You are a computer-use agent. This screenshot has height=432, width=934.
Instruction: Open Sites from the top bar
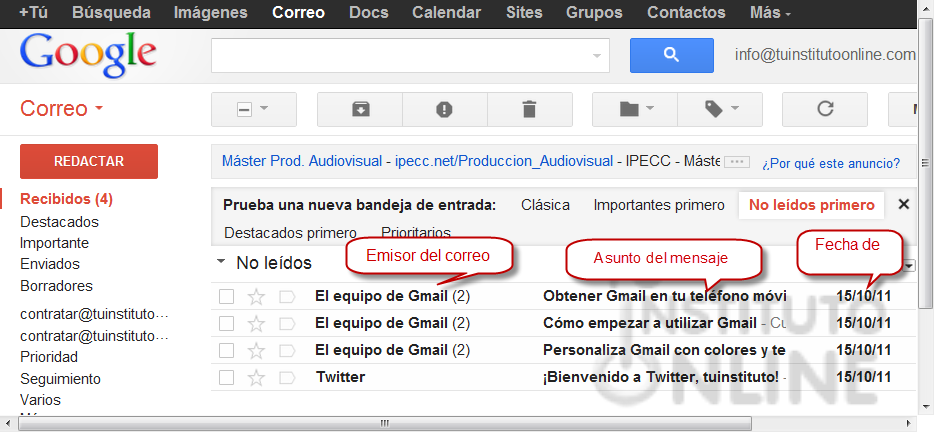click(524, 13)
